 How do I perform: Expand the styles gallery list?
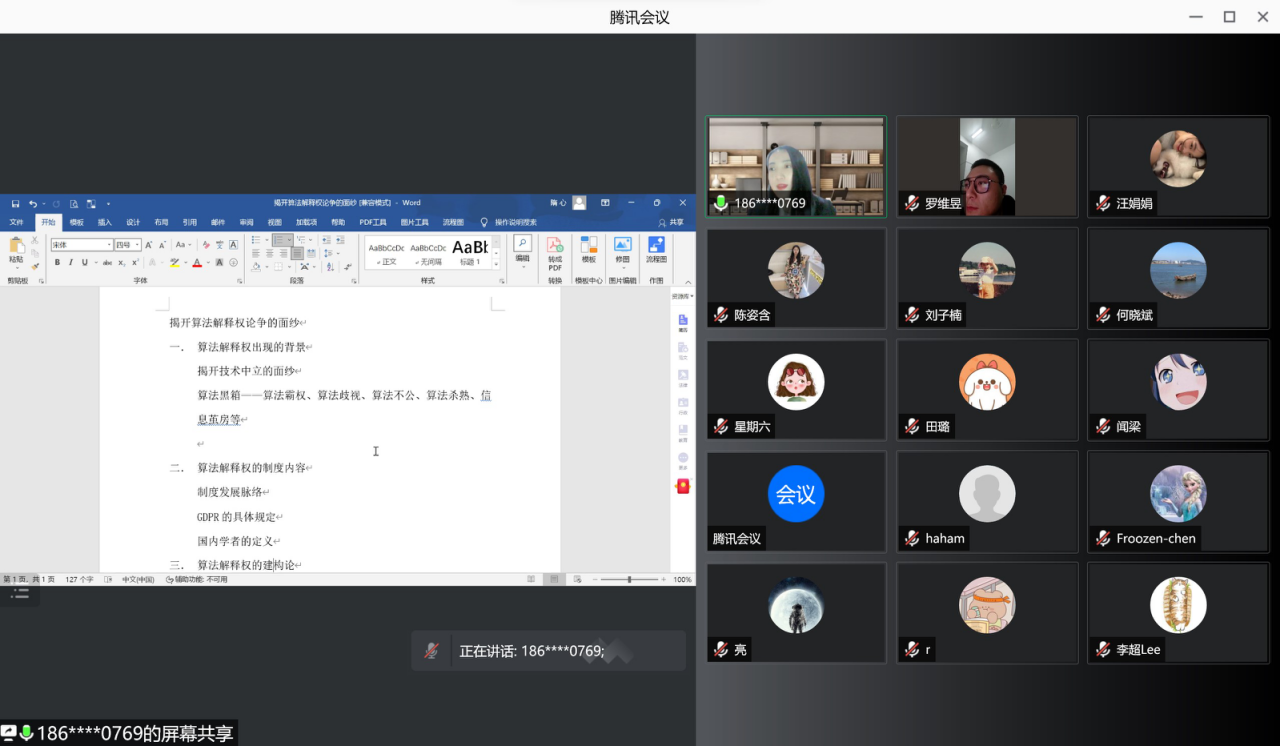[x=497, y=264]
